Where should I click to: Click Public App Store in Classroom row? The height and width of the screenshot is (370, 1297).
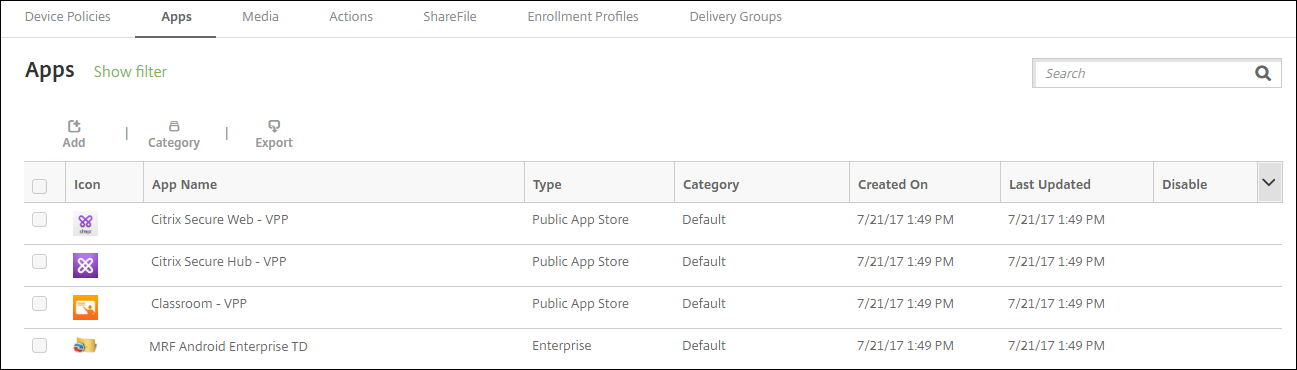(580, 303)
